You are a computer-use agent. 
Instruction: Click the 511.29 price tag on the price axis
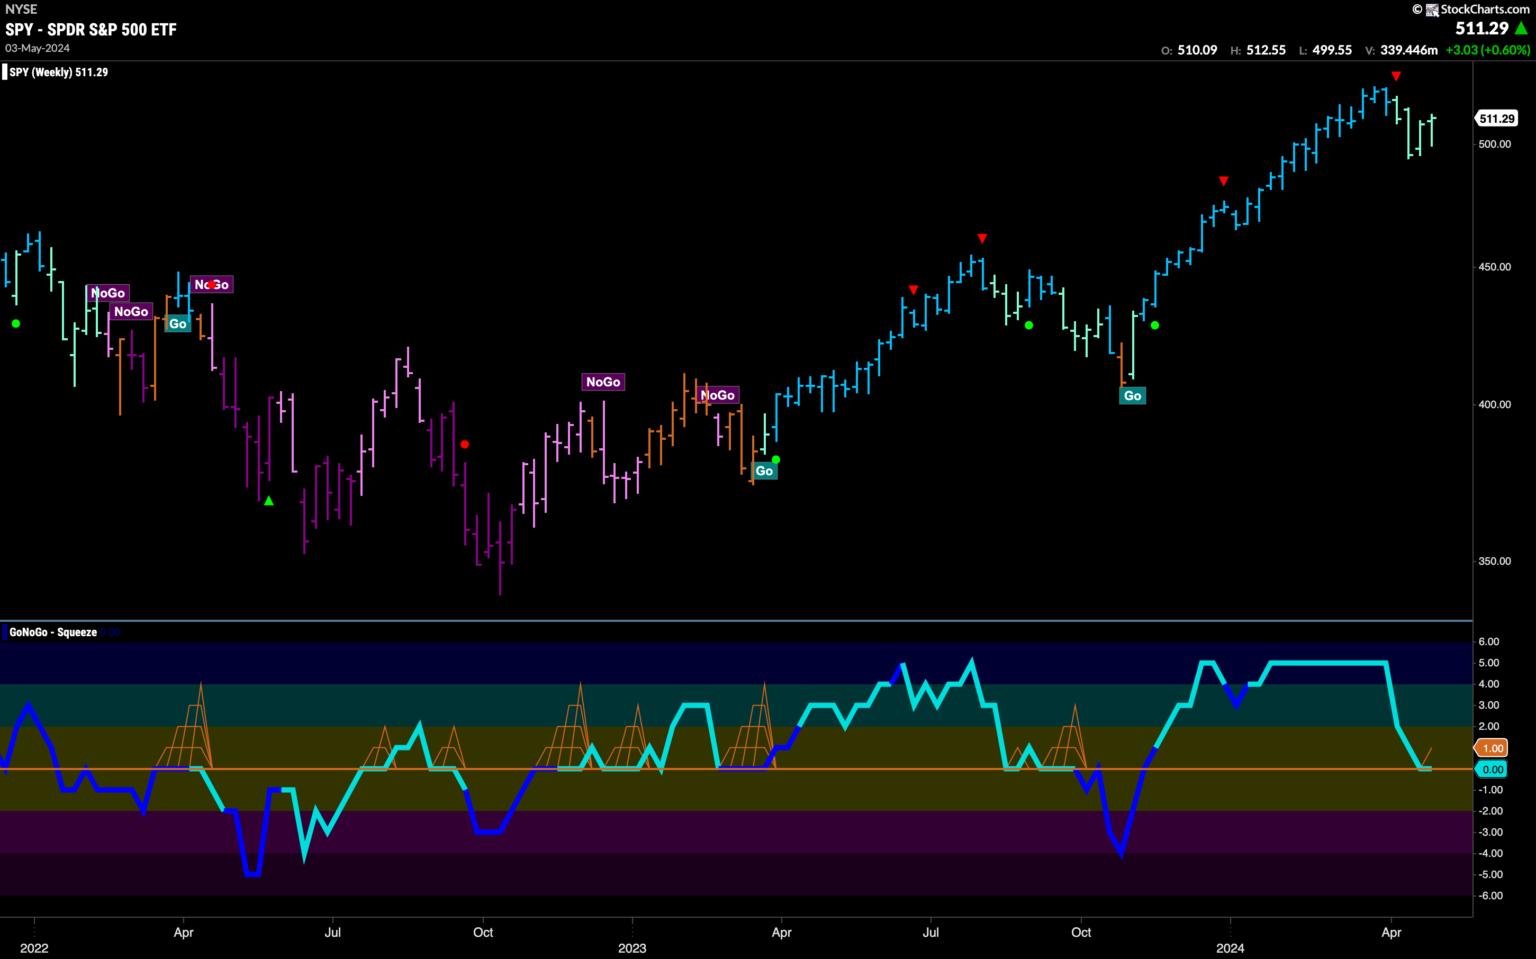click(1496, 119)
